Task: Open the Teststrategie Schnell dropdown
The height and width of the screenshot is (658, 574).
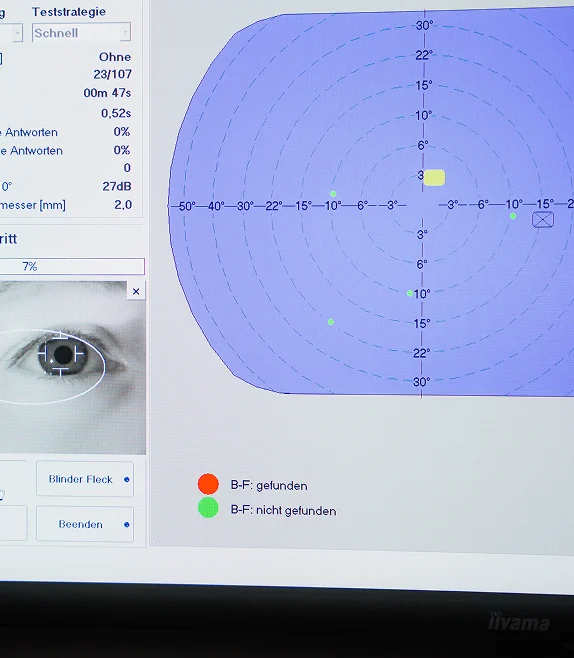Action: (x=81, y=32)
